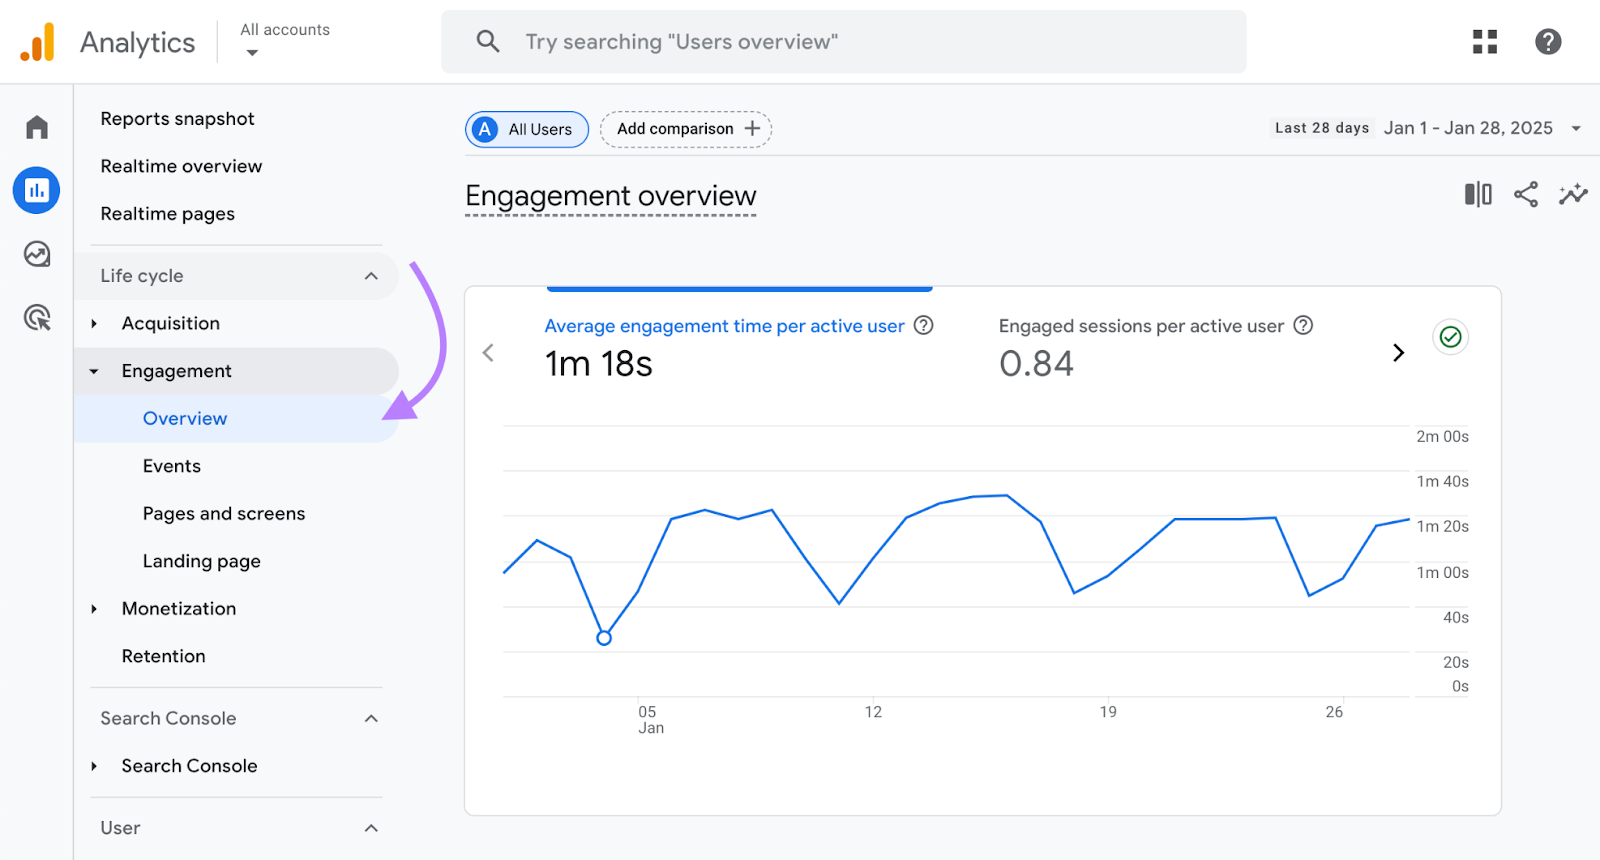Expand the Acquisition tree item

tap(94, 324)
